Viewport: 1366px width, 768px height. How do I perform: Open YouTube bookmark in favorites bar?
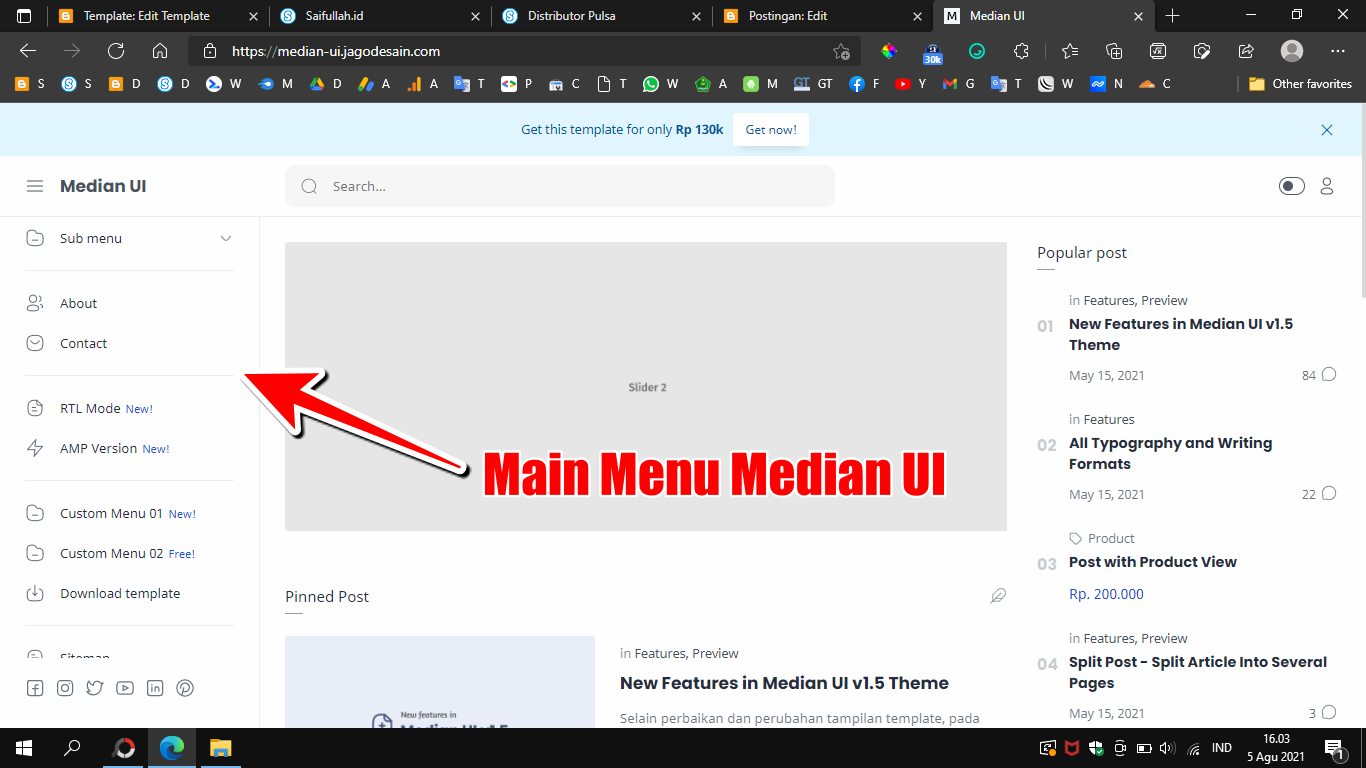(911, 84)
